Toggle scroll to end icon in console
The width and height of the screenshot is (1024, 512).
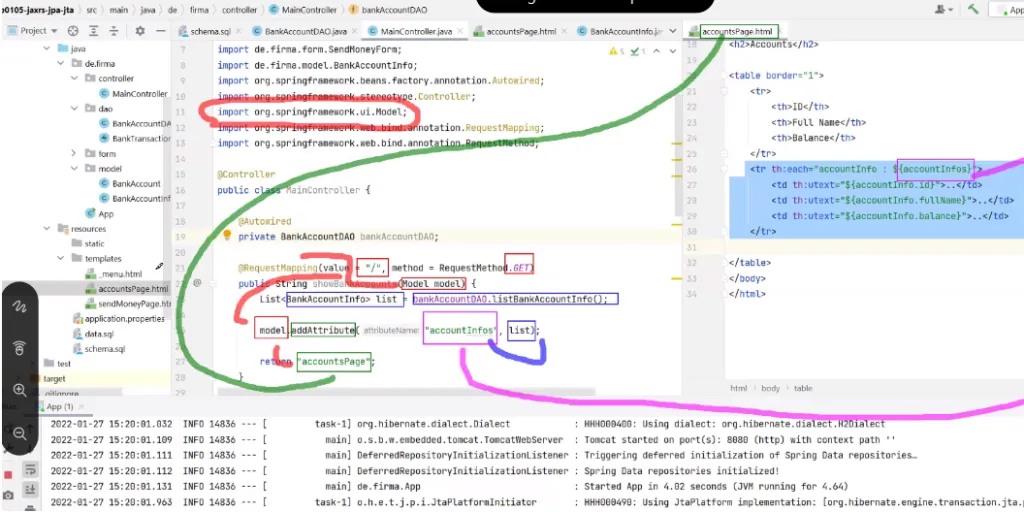click(30, 489)
